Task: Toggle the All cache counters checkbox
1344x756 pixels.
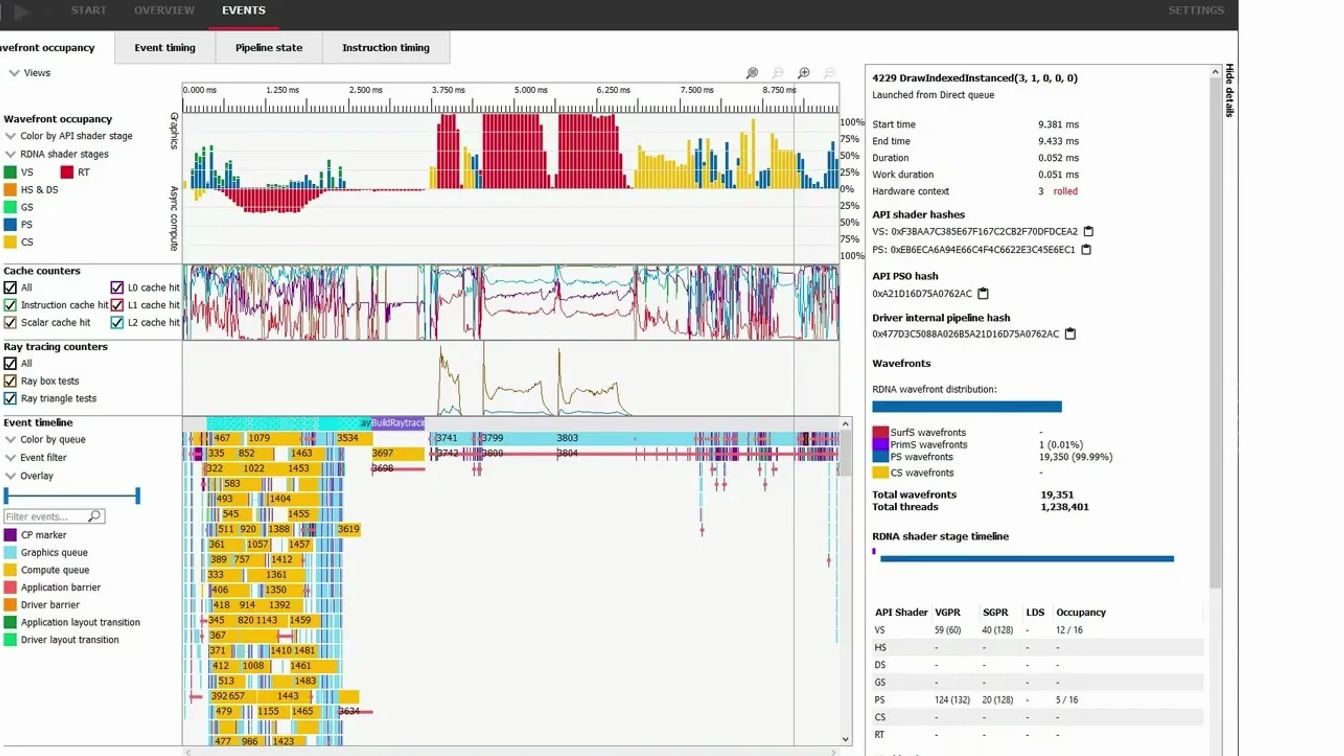Action: pyautogui.click(x=11, y=288)
